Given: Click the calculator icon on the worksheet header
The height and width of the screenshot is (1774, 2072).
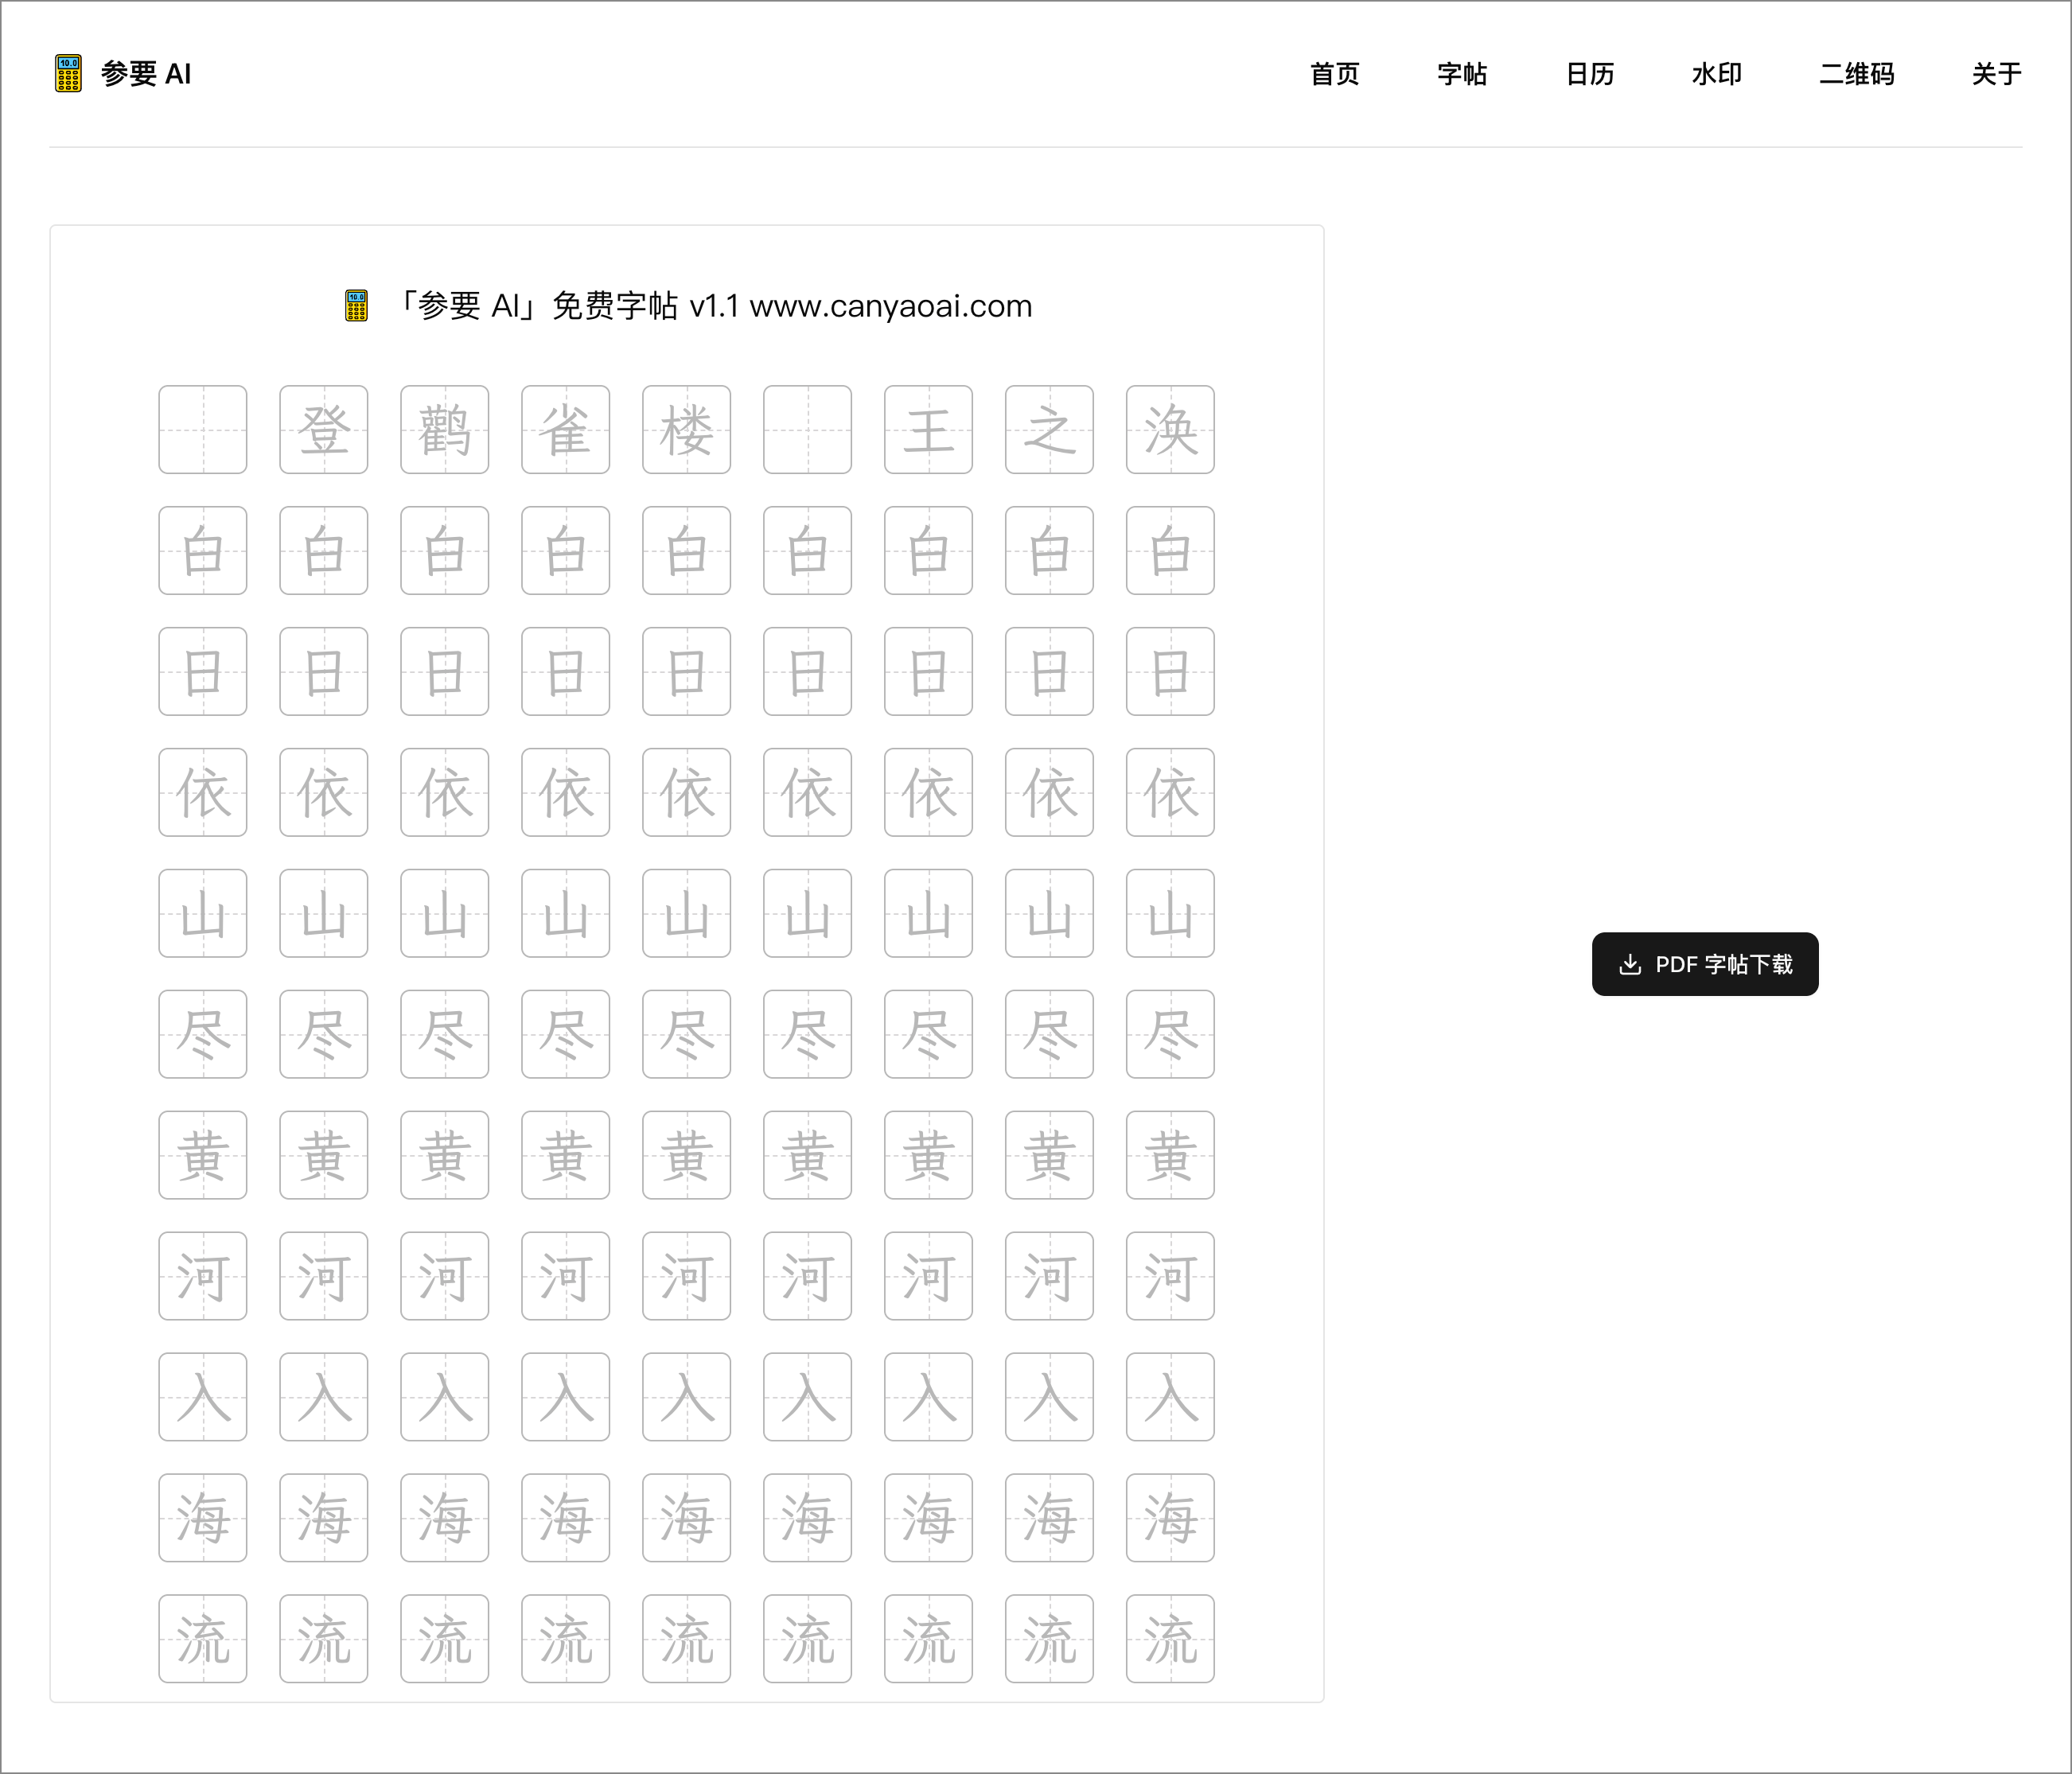Looking at the screenshot, I should [357, 306].
